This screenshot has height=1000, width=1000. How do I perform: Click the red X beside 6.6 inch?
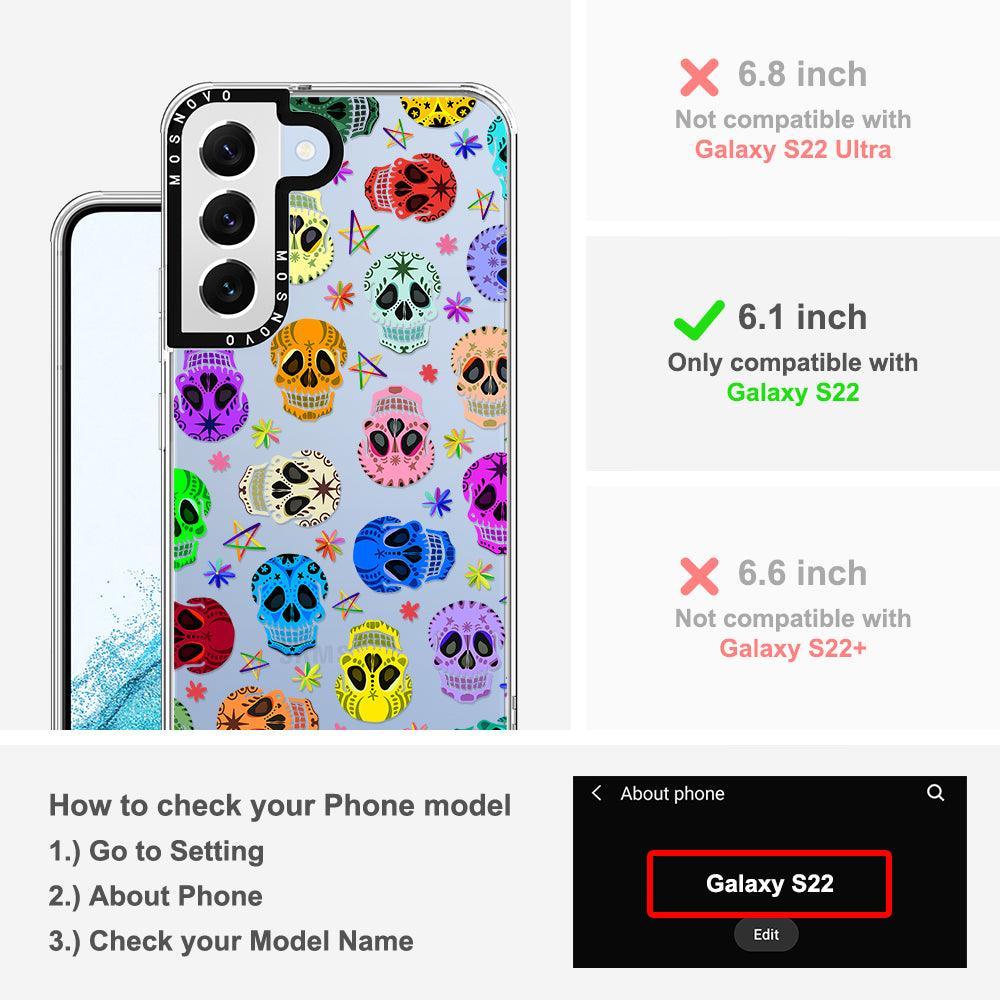tap(699, 576)
